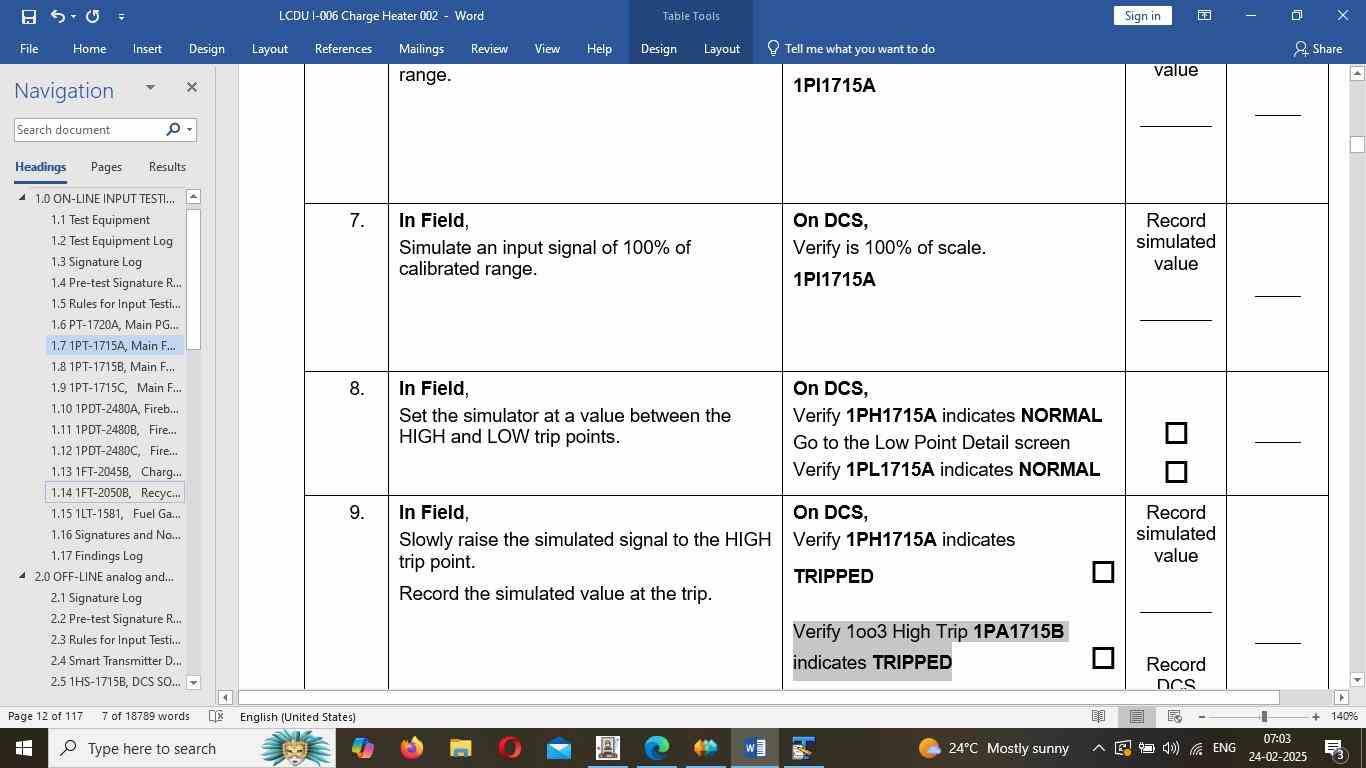The height and width of the screenshot is (768, 1366).
Task: Click the proofing errors icon in status bar
Action: point(216,717)
